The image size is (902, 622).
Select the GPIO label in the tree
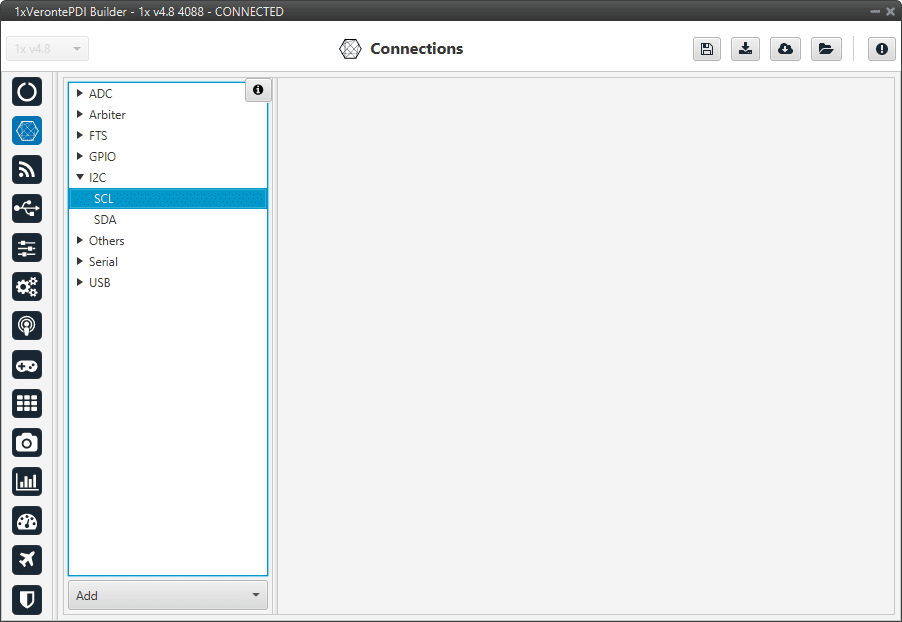[x=102, y=157]
